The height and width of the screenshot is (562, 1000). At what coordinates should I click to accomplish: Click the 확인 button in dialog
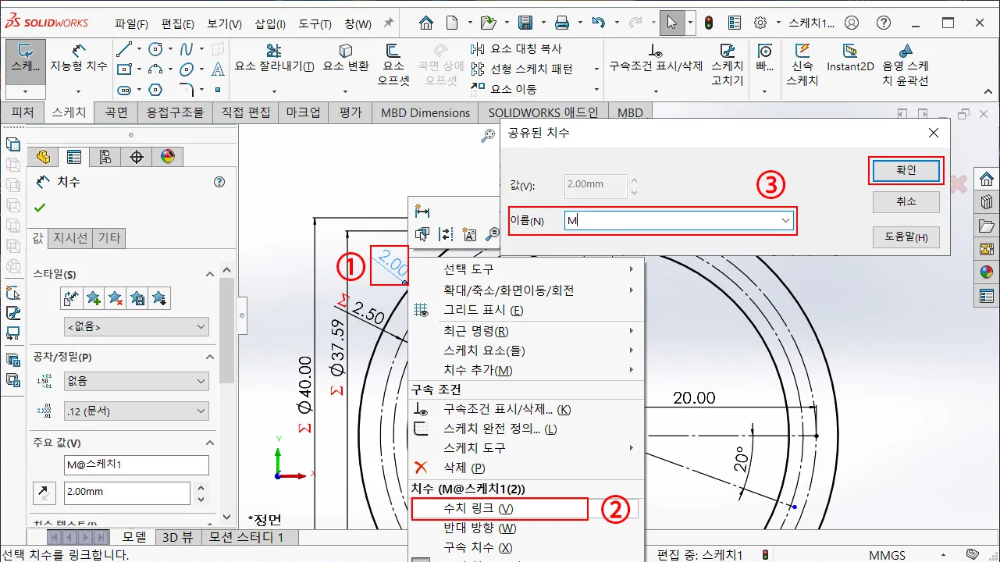point(906,170)
